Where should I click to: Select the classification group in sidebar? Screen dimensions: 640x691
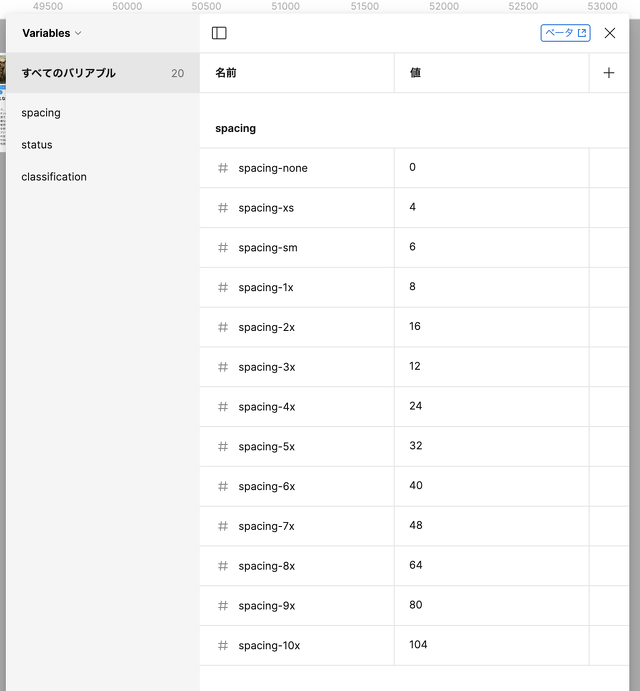[54, 177]
